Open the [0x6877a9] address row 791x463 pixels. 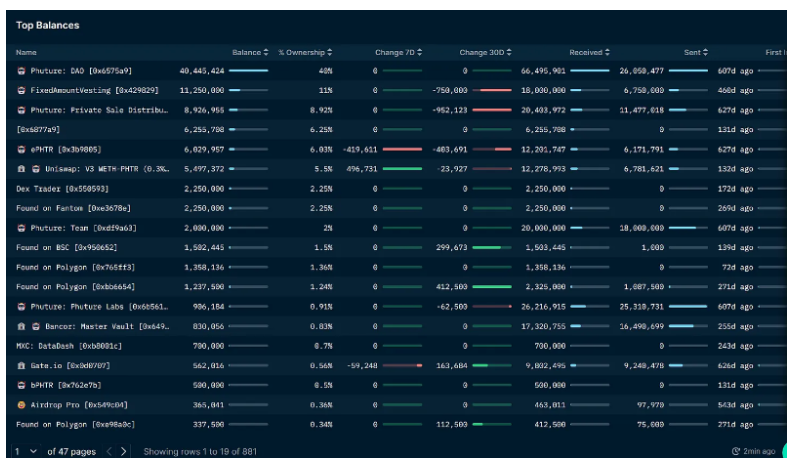(38, 130)
